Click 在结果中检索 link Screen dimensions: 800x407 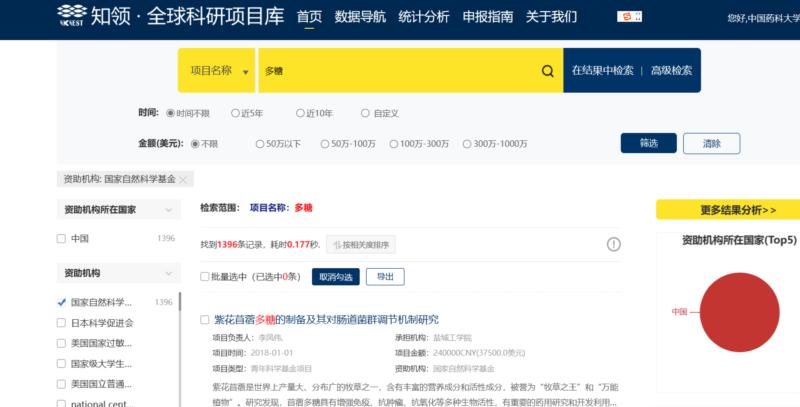click(x=603, y=71)
